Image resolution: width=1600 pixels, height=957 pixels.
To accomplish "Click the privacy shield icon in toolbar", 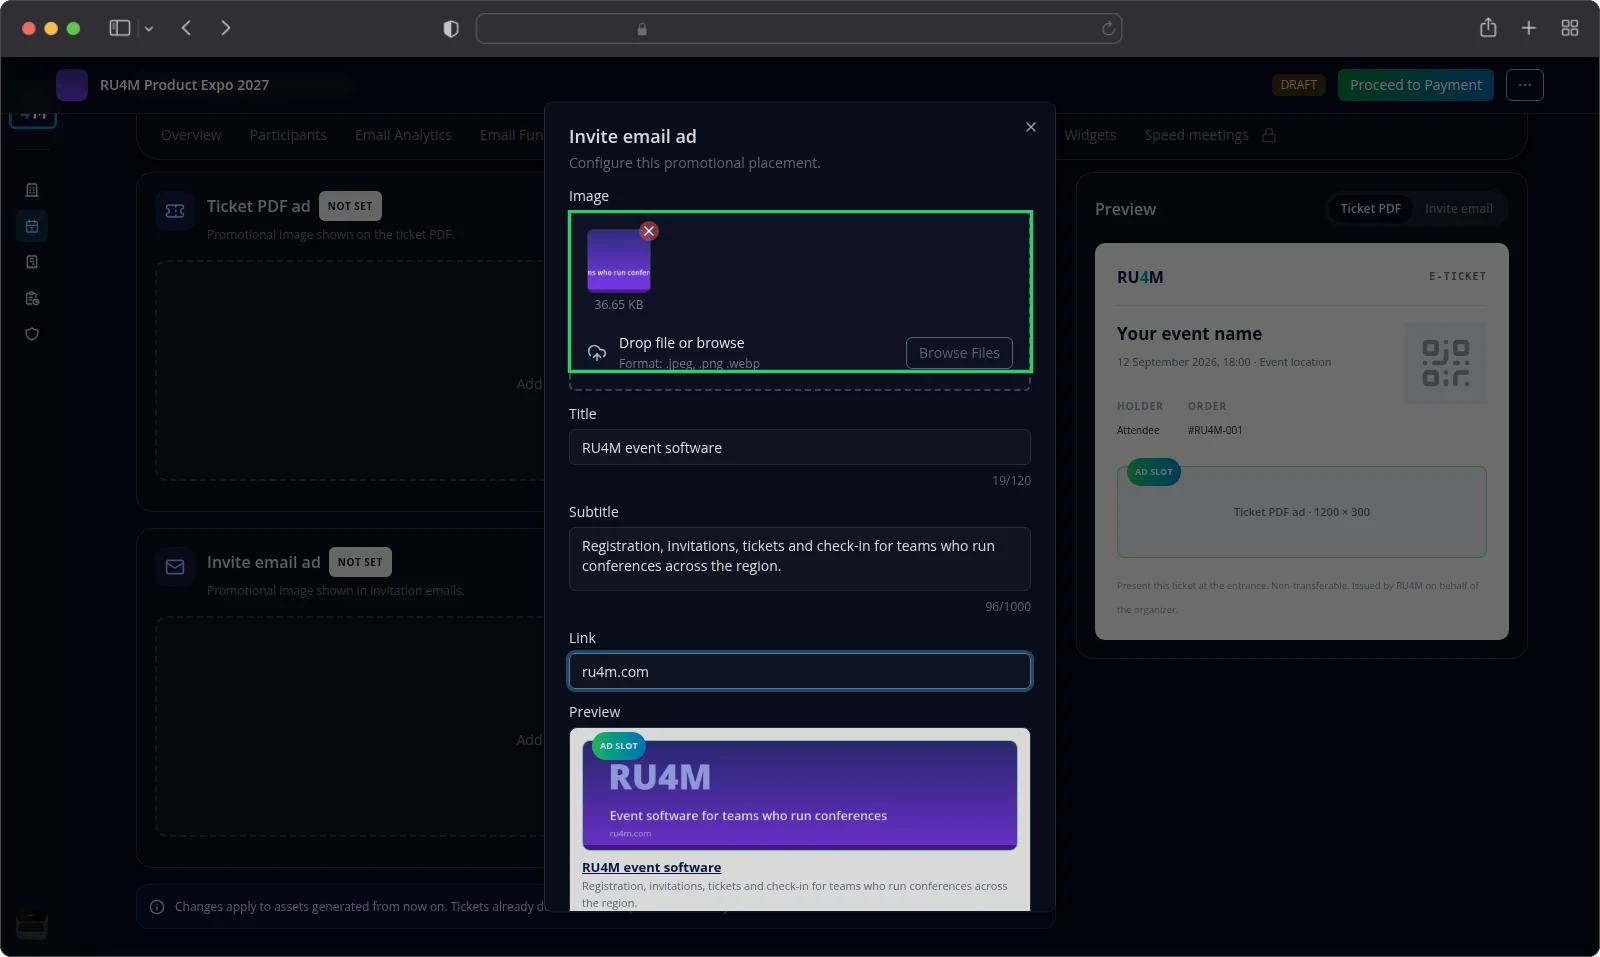I will coord(451,29).
